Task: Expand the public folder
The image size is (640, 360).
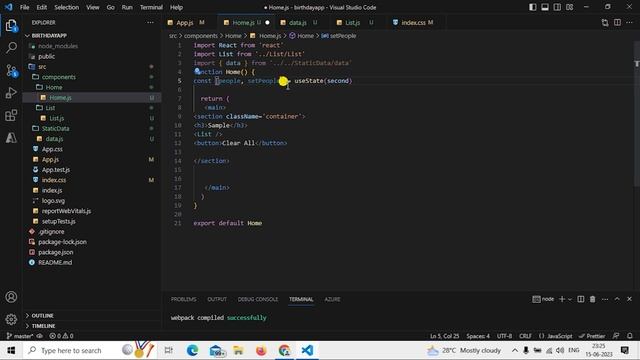Action: (x=46, y=56)
